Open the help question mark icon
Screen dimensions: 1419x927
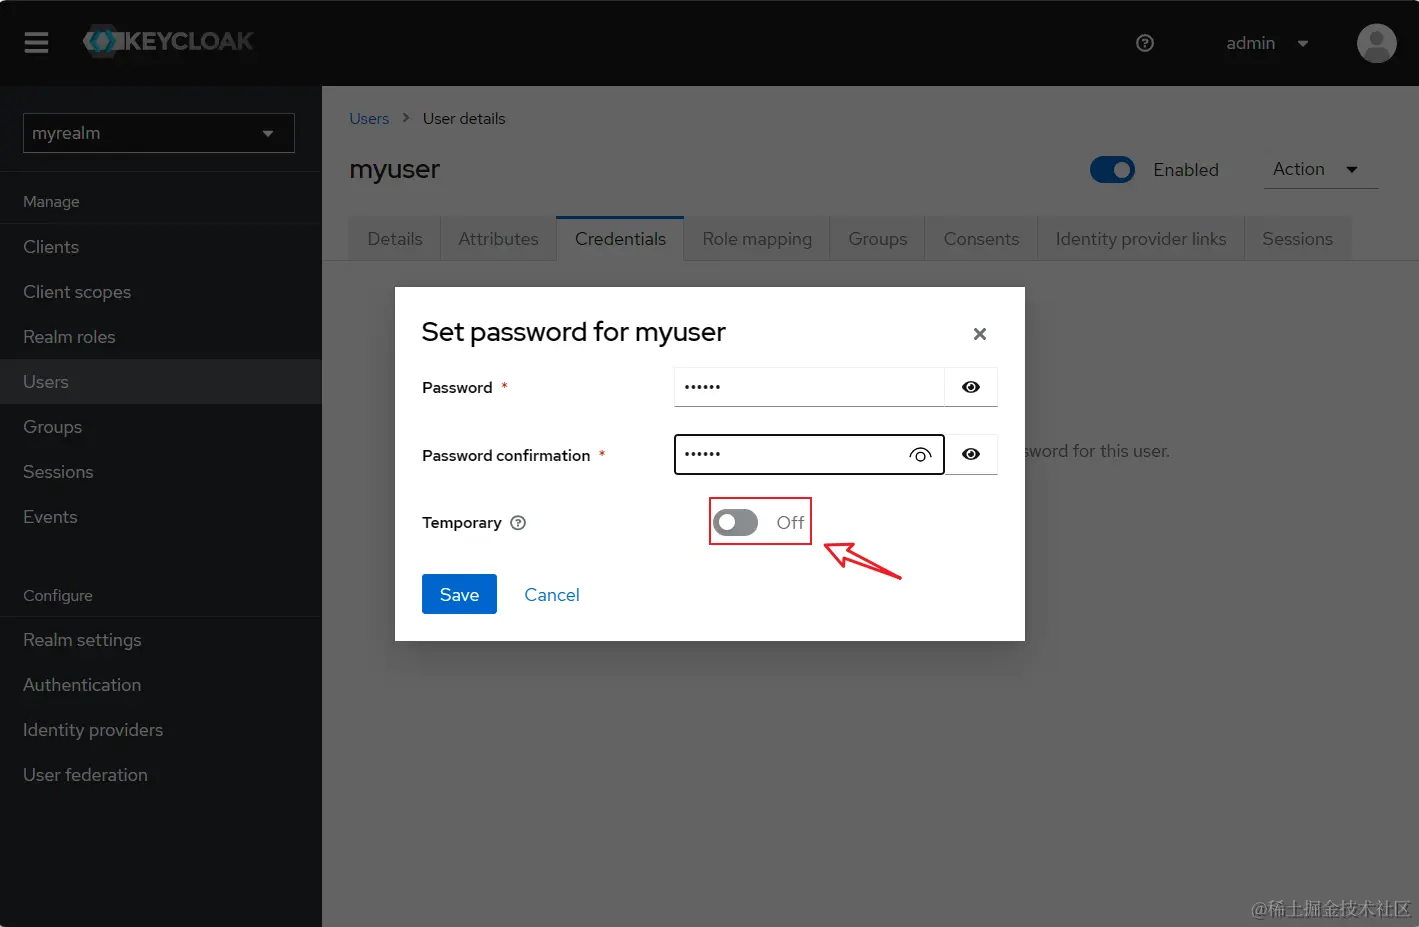coord(1145,43)
